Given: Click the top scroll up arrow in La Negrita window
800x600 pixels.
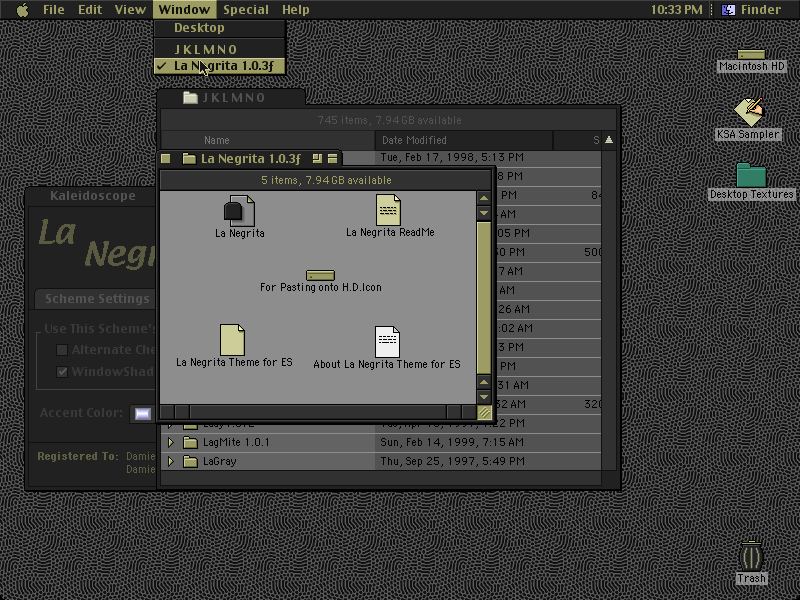Looking at the screenshot, I should click(484, 198).
